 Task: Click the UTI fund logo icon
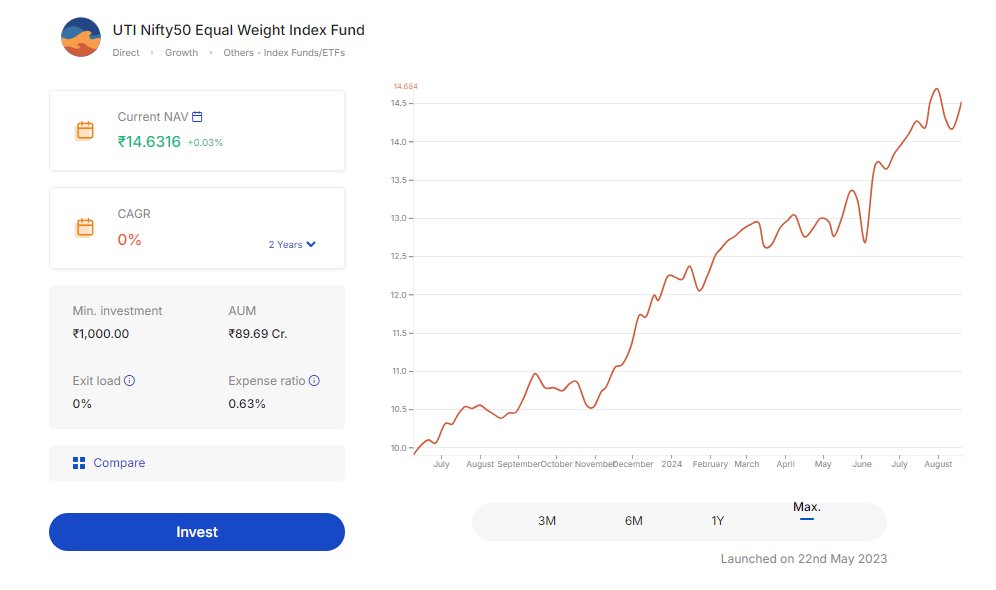pos(81,37)
